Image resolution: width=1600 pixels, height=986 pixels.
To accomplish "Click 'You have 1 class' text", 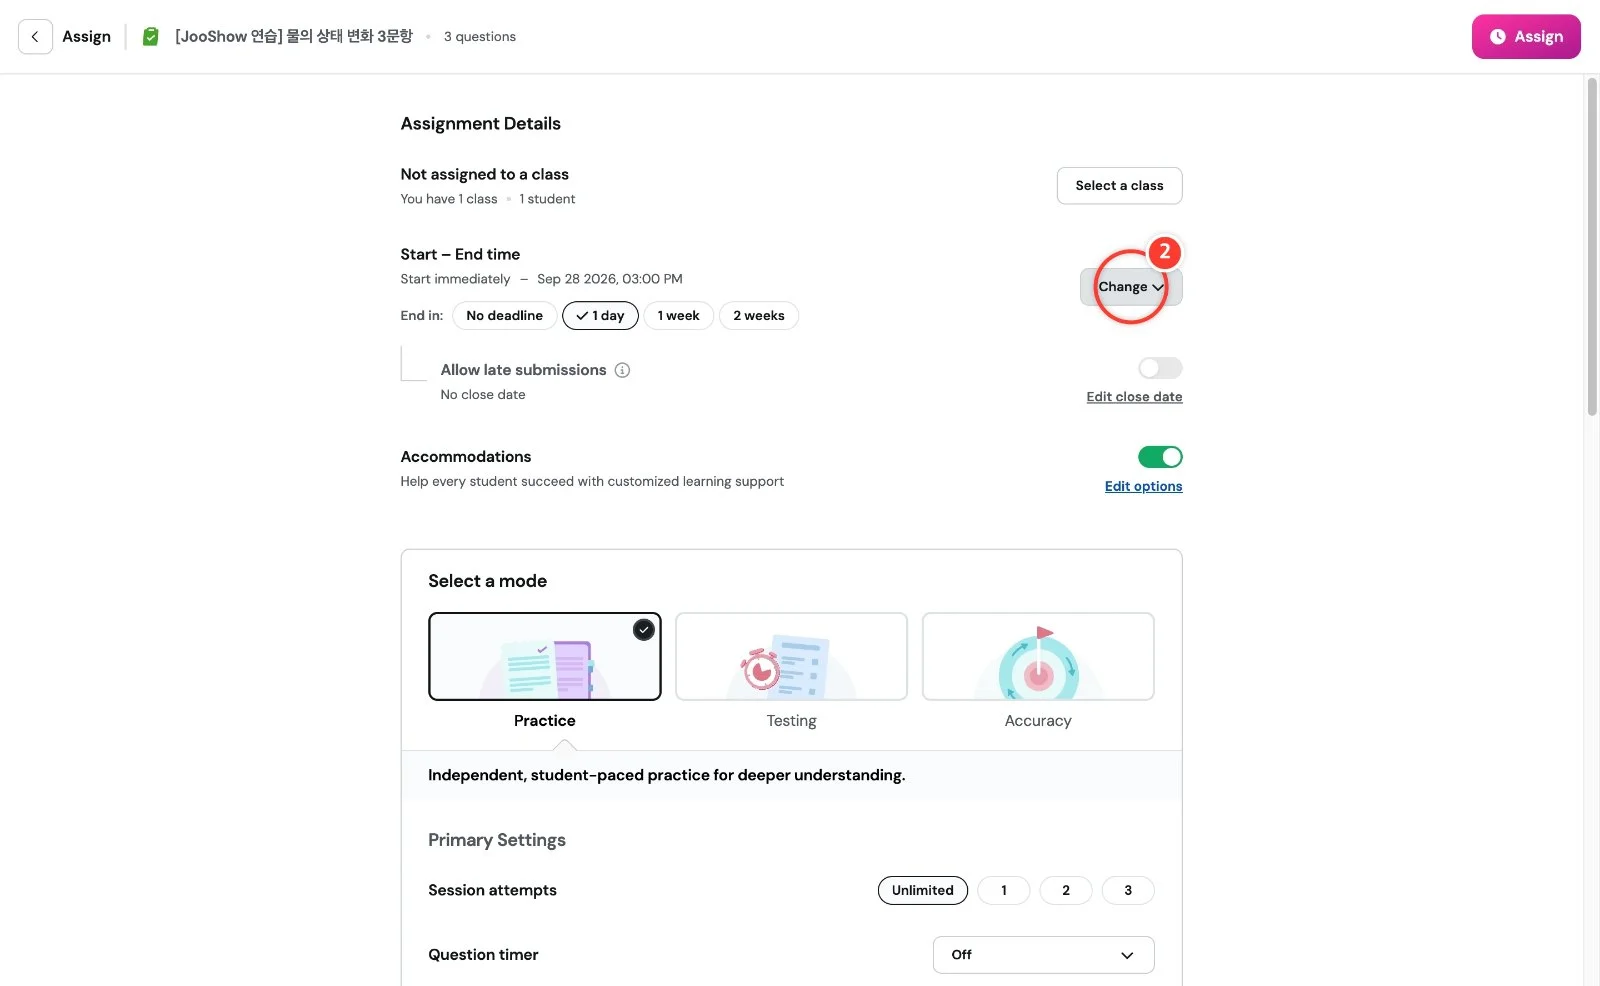I will [449, 199].
